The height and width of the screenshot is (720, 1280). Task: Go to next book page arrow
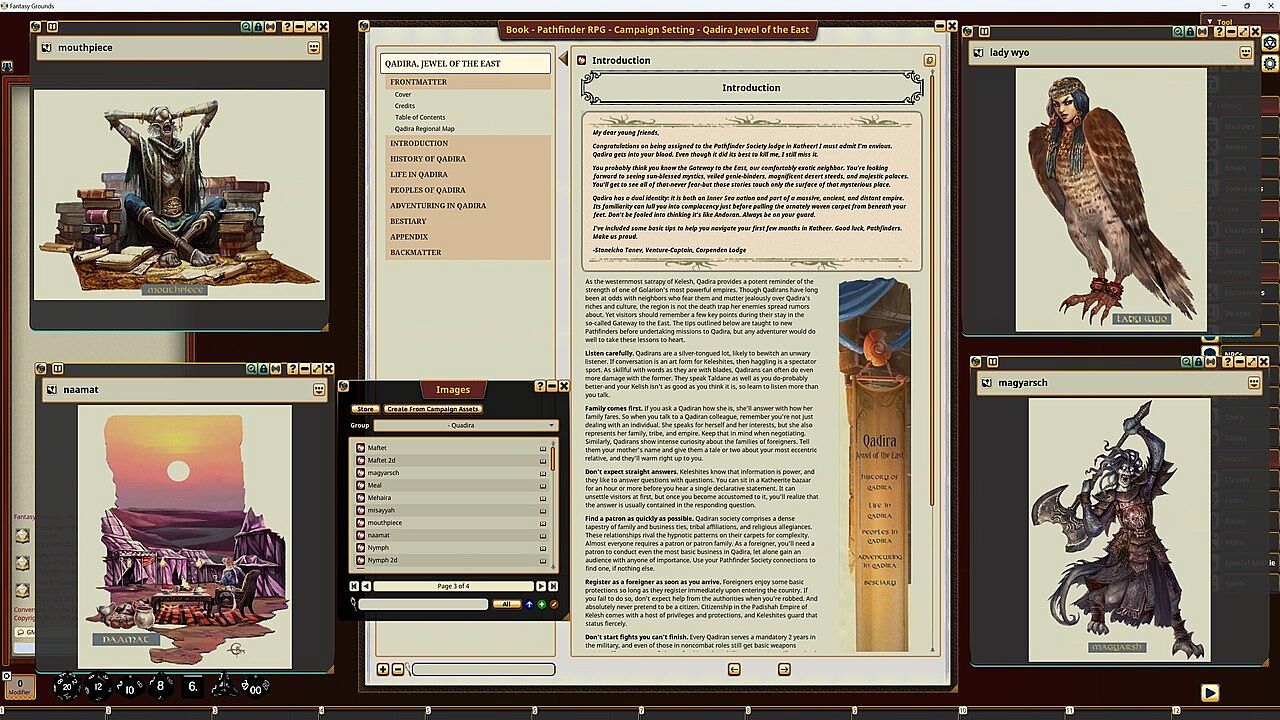[784, 669]
